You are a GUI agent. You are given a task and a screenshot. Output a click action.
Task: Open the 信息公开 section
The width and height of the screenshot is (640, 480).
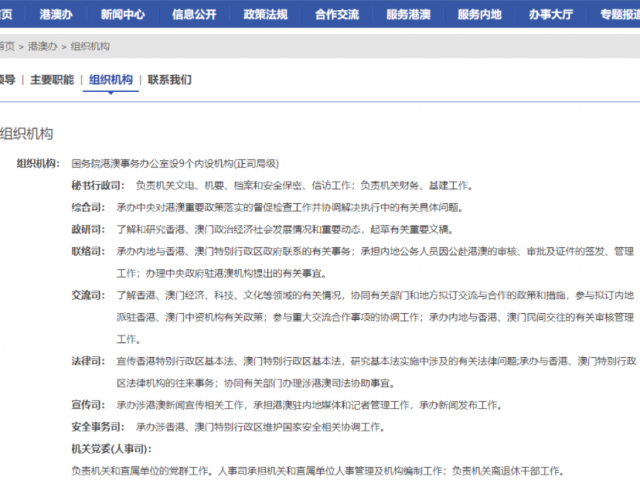pyautogui.click(x=194, y=15)
